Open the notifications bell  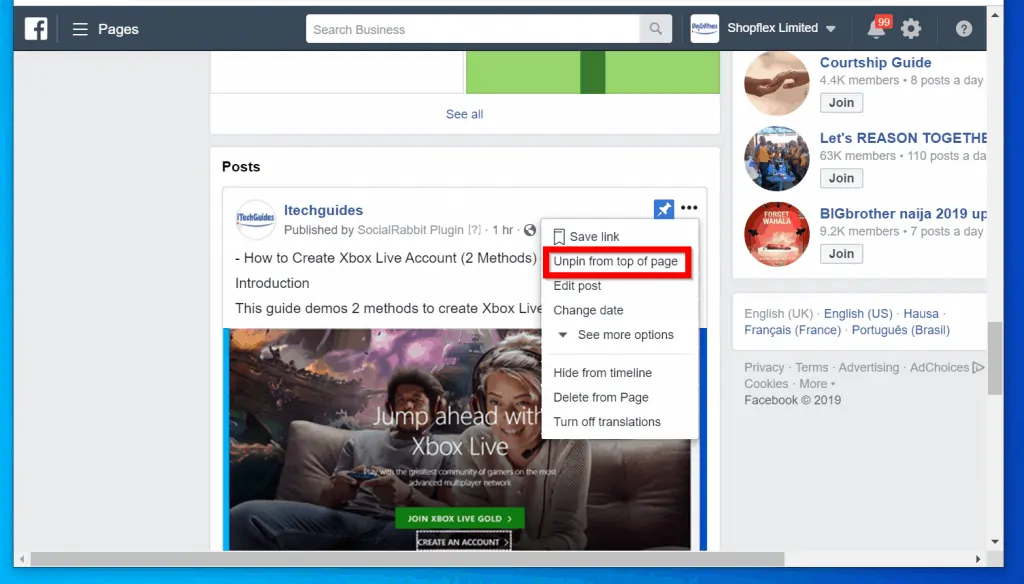point(877,28)
